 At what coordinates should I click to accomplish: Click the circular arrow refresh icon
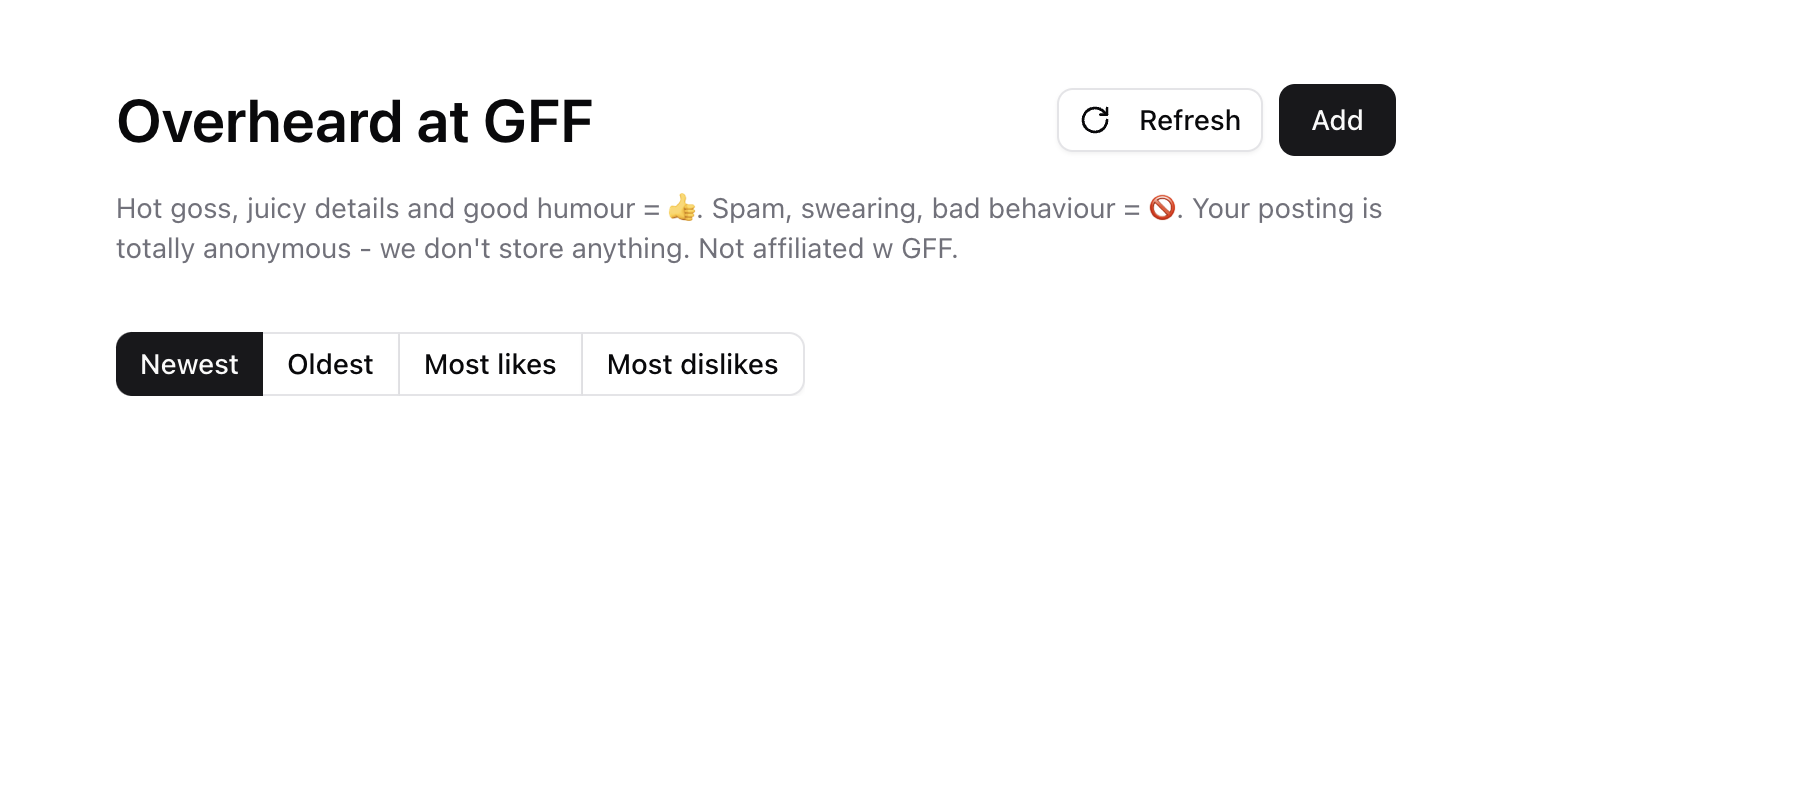pos(1095,120)
